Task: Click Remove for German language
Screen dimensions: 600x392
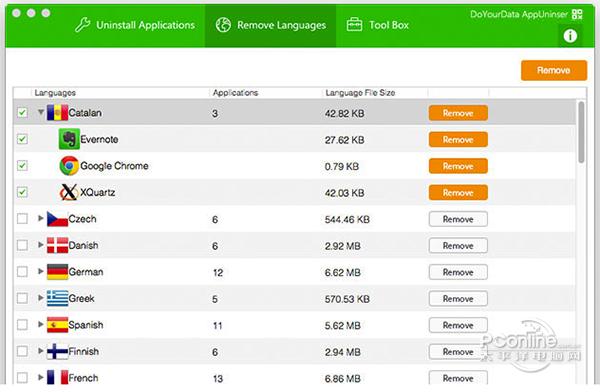Action: (458, 272)
